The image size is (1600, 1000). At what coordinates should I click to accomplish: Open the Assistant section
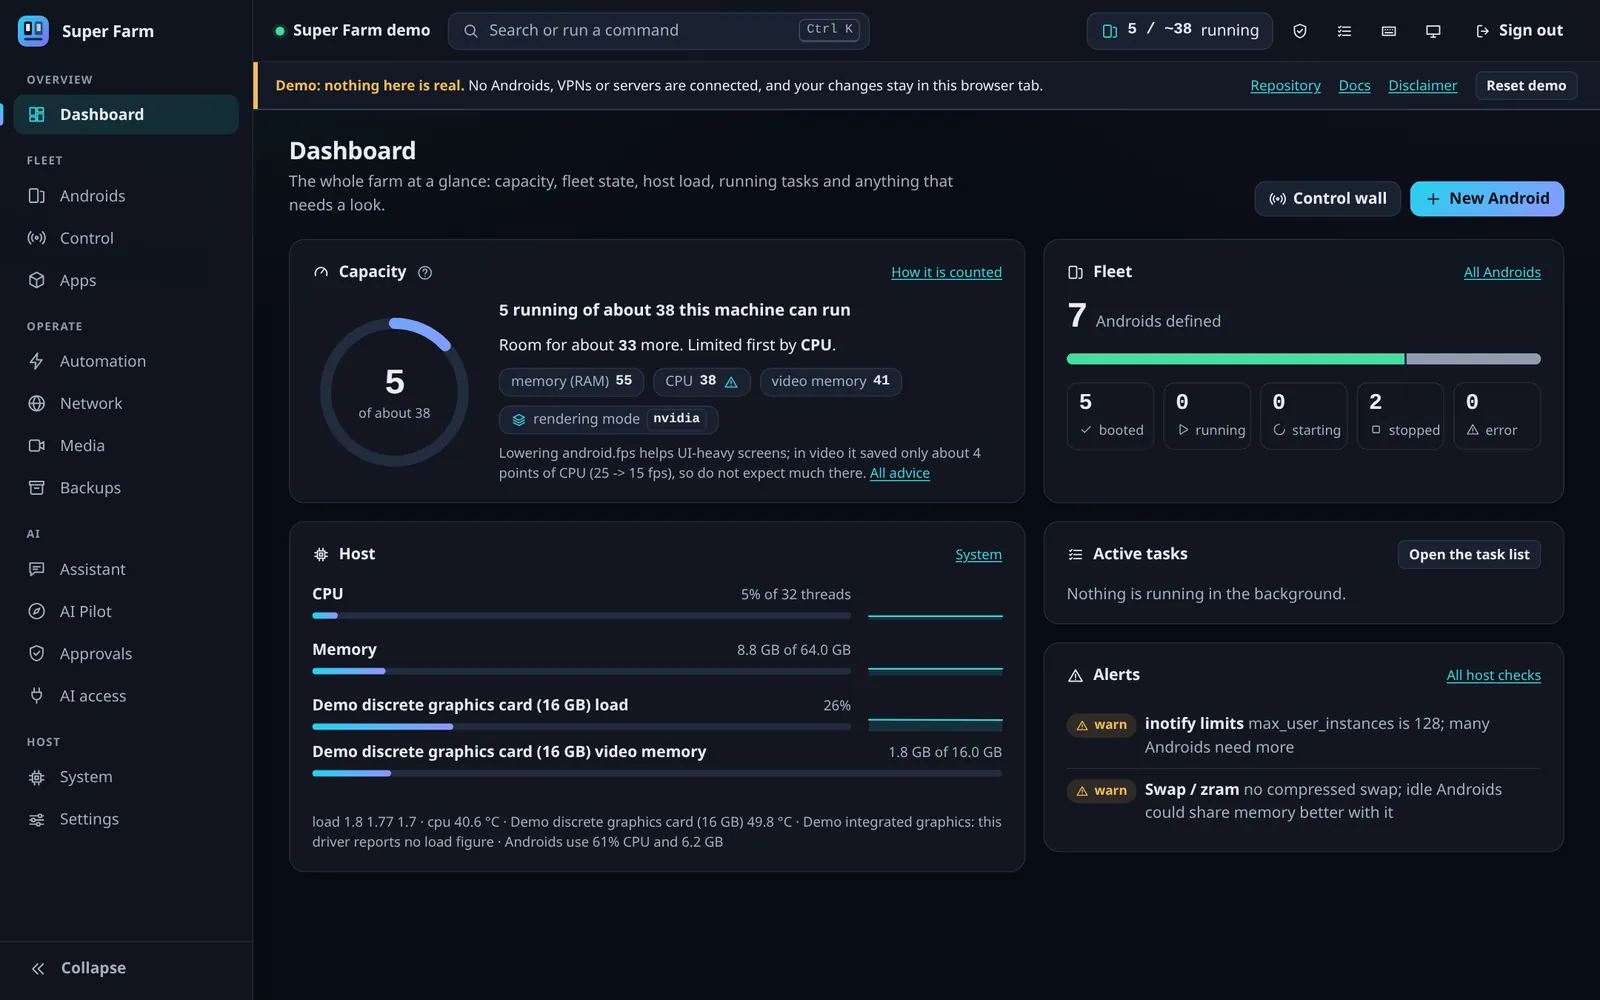pyautogui.click(x=126, y=569)
